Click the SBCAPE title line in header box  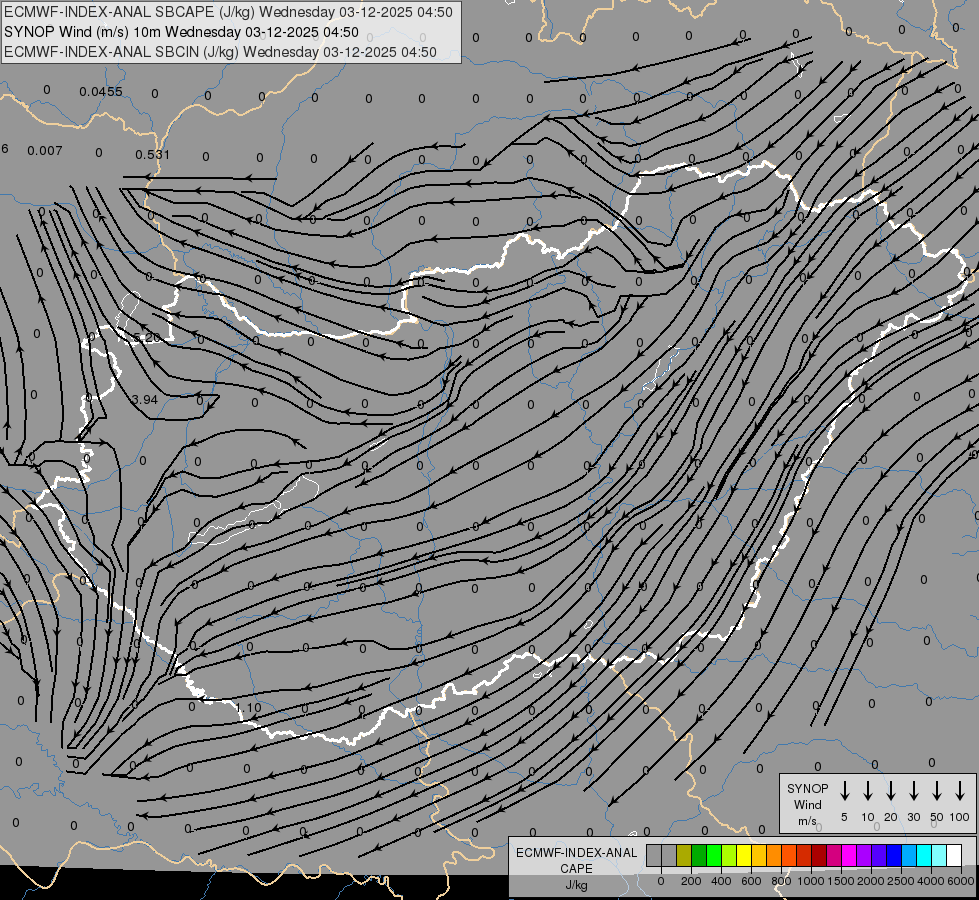pyautogui.click(x=229, y=12)
